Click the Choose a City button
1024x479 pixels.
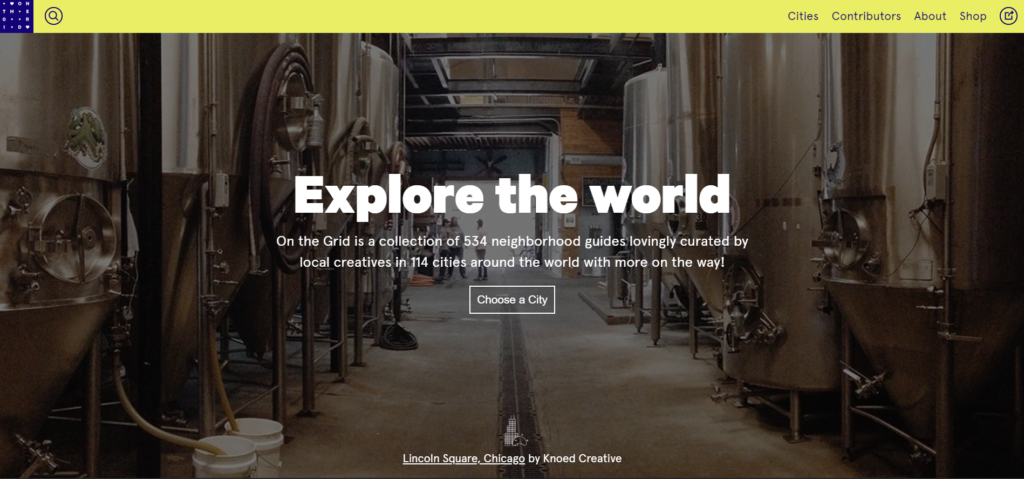click(512, 300)
